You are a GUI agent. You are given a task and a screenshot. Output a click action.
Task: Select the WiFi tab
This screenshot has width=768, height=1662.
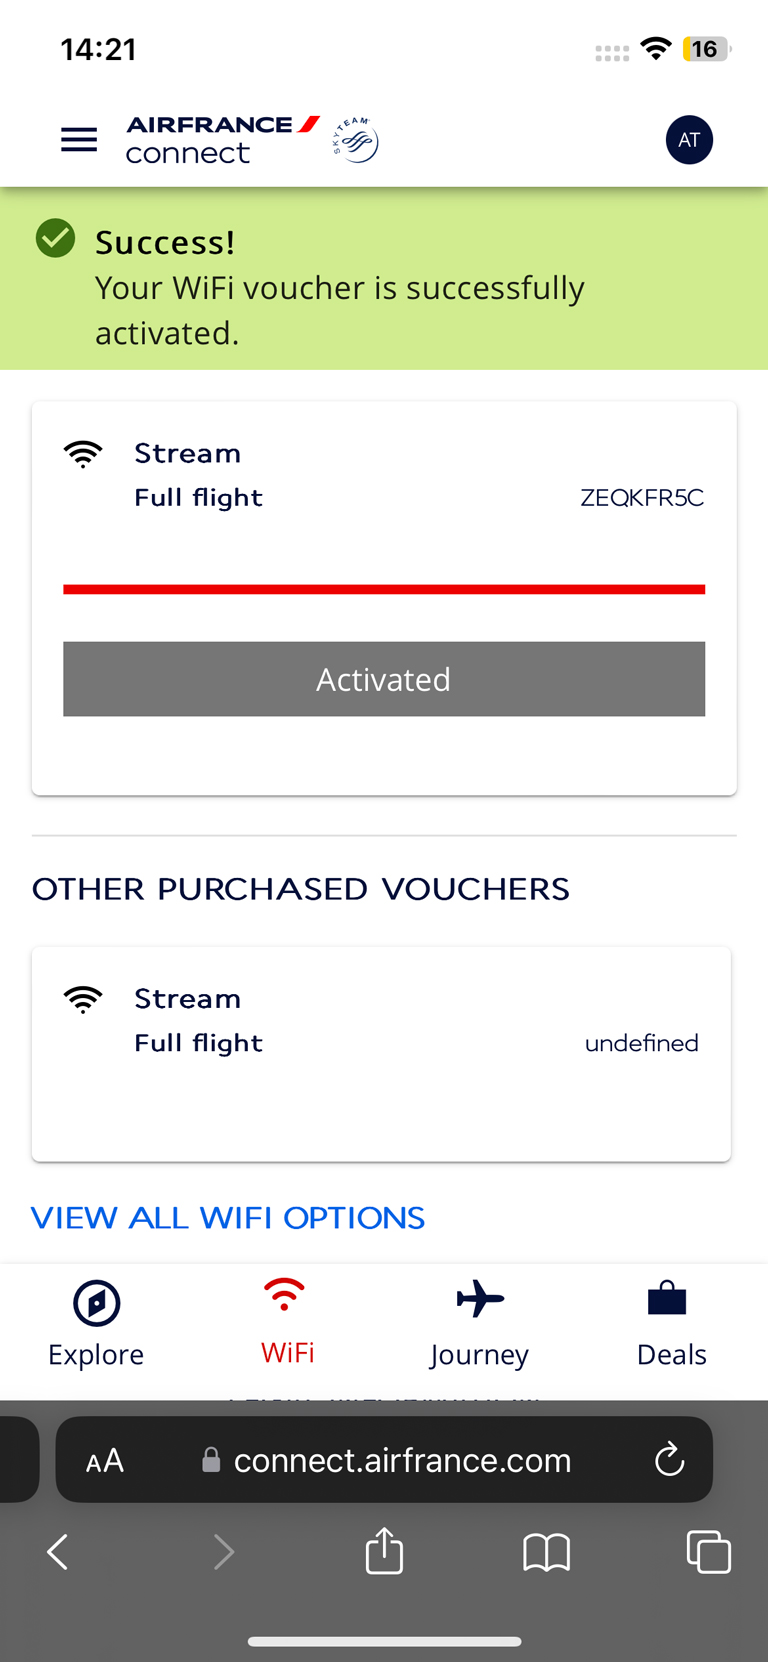(x=287, y=1324)
